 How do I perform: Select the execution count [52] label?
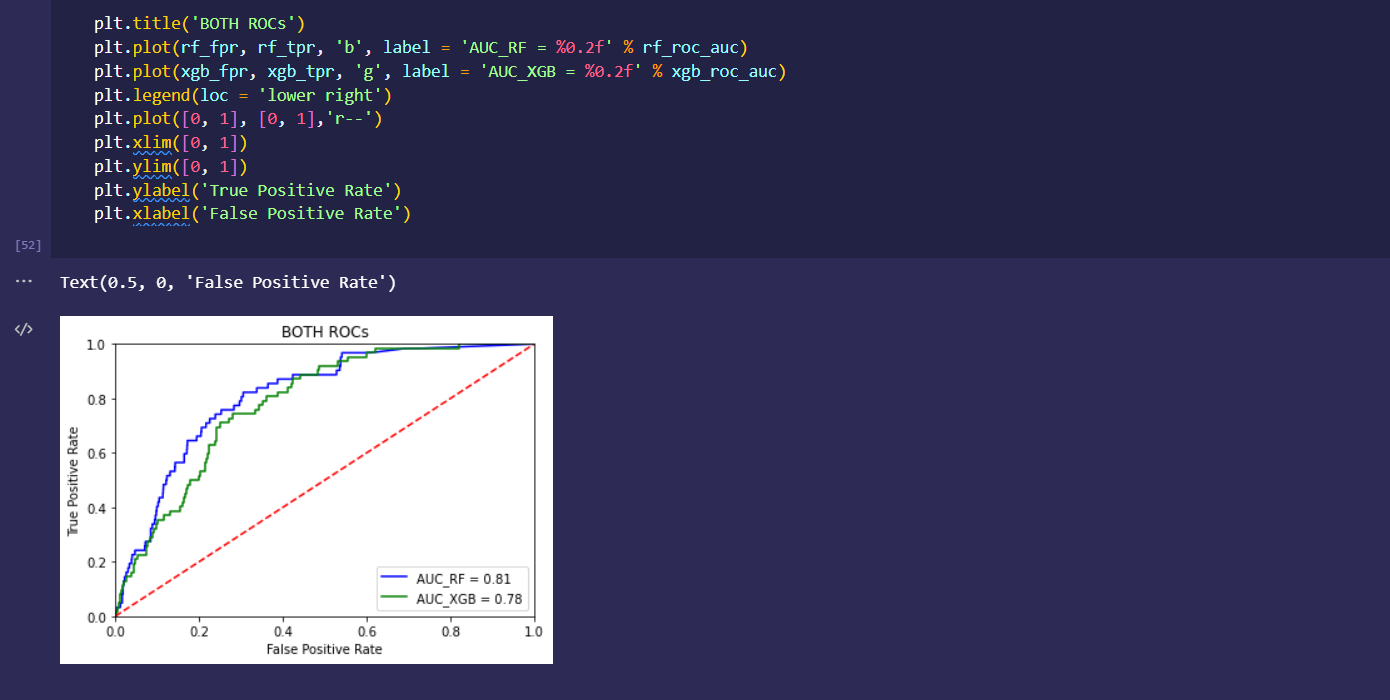click(28, 245)
